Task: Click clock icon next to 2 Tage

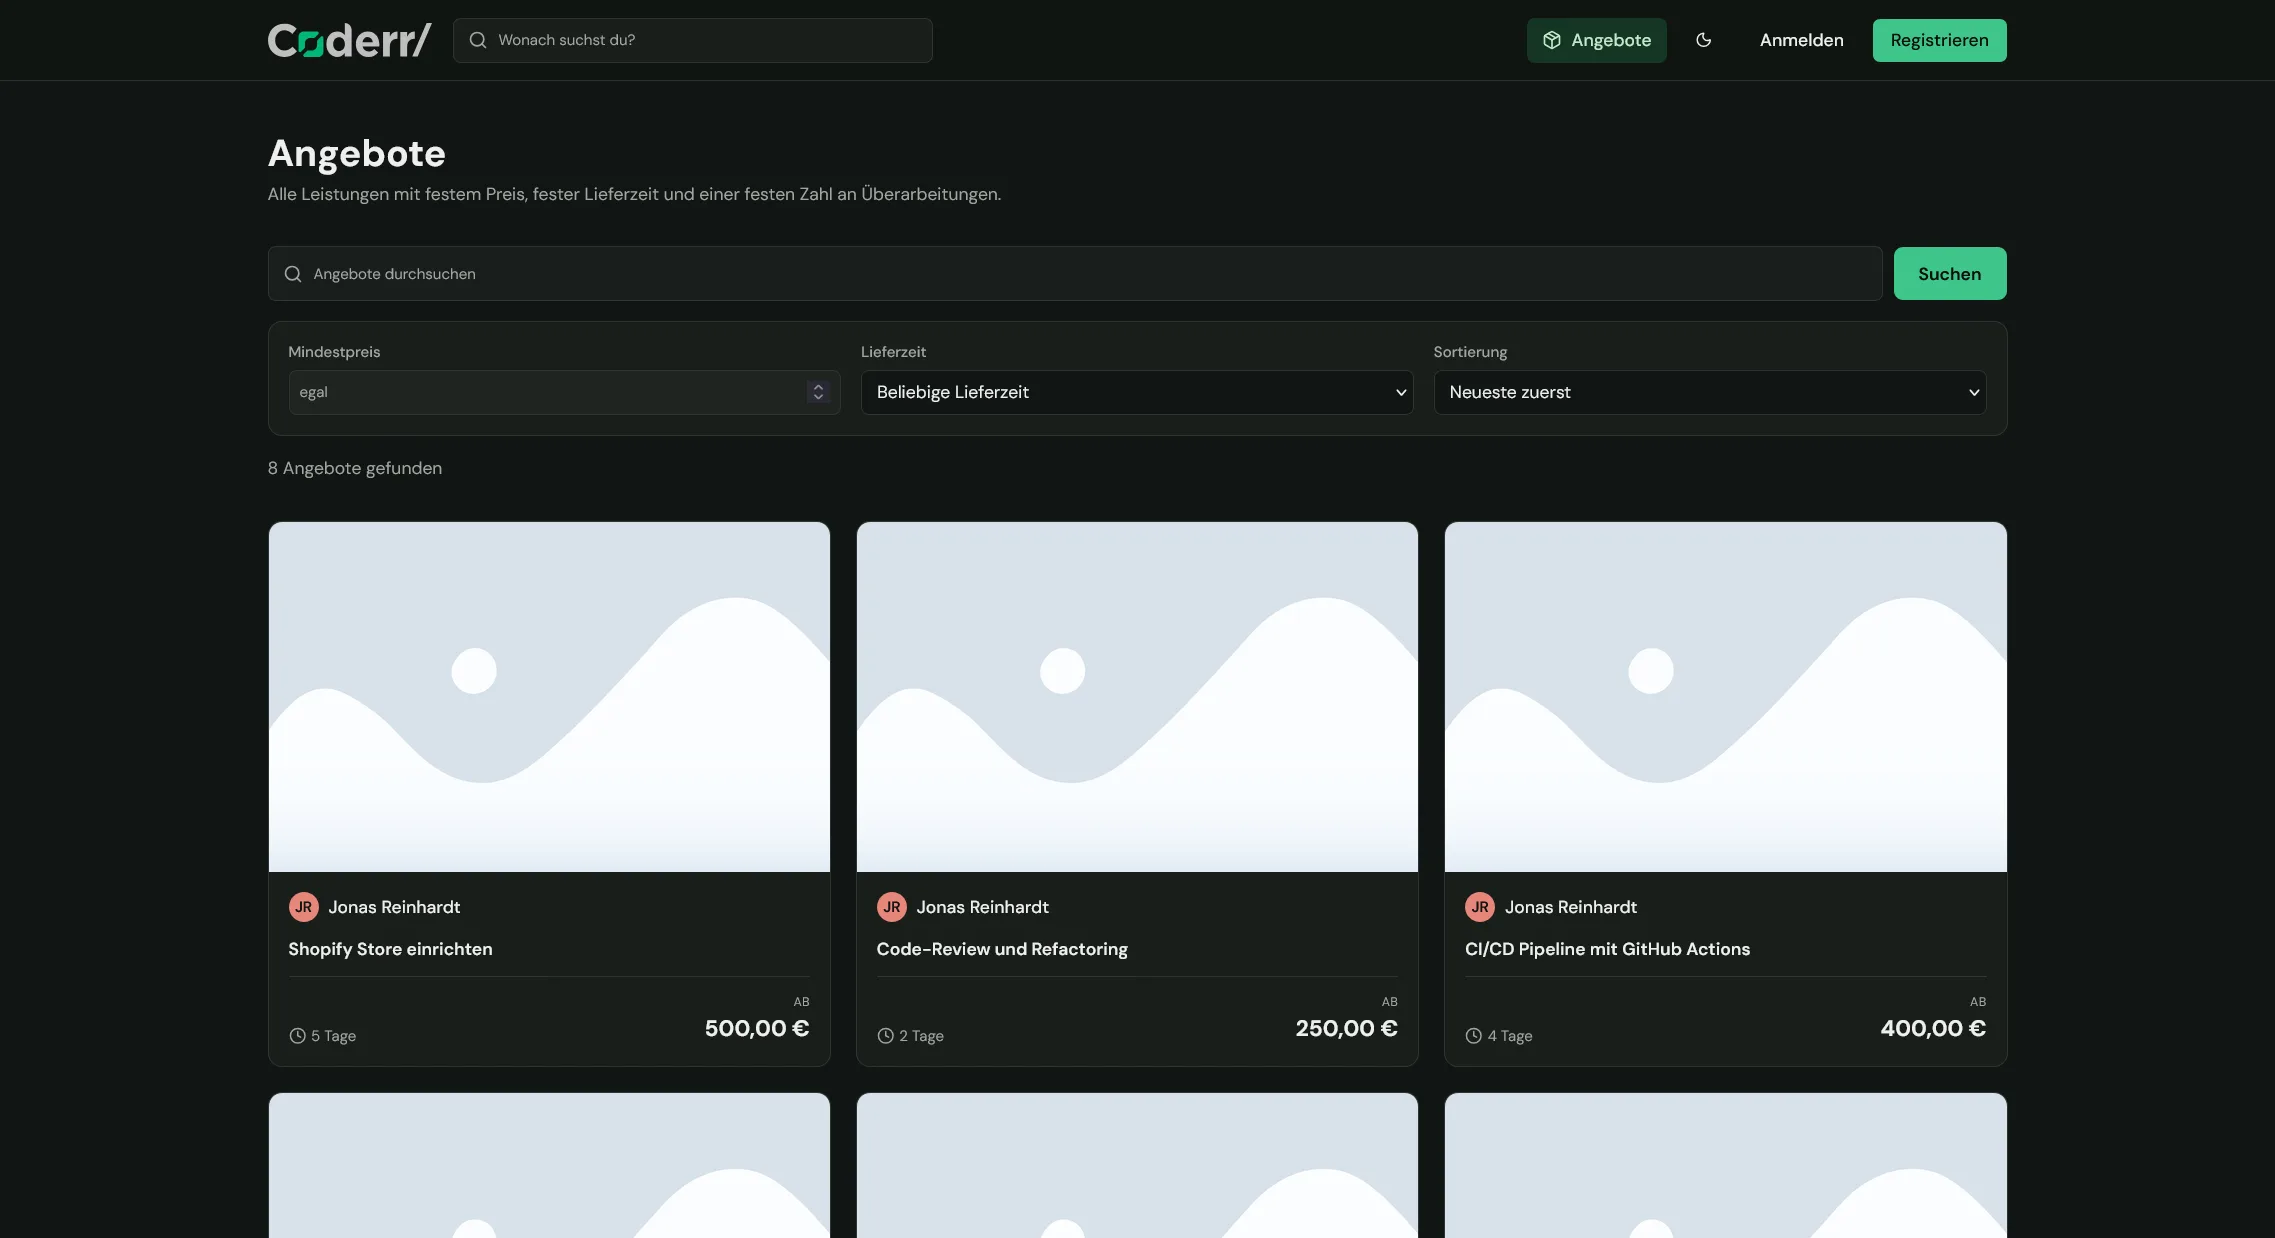Action: [885, 1036]
